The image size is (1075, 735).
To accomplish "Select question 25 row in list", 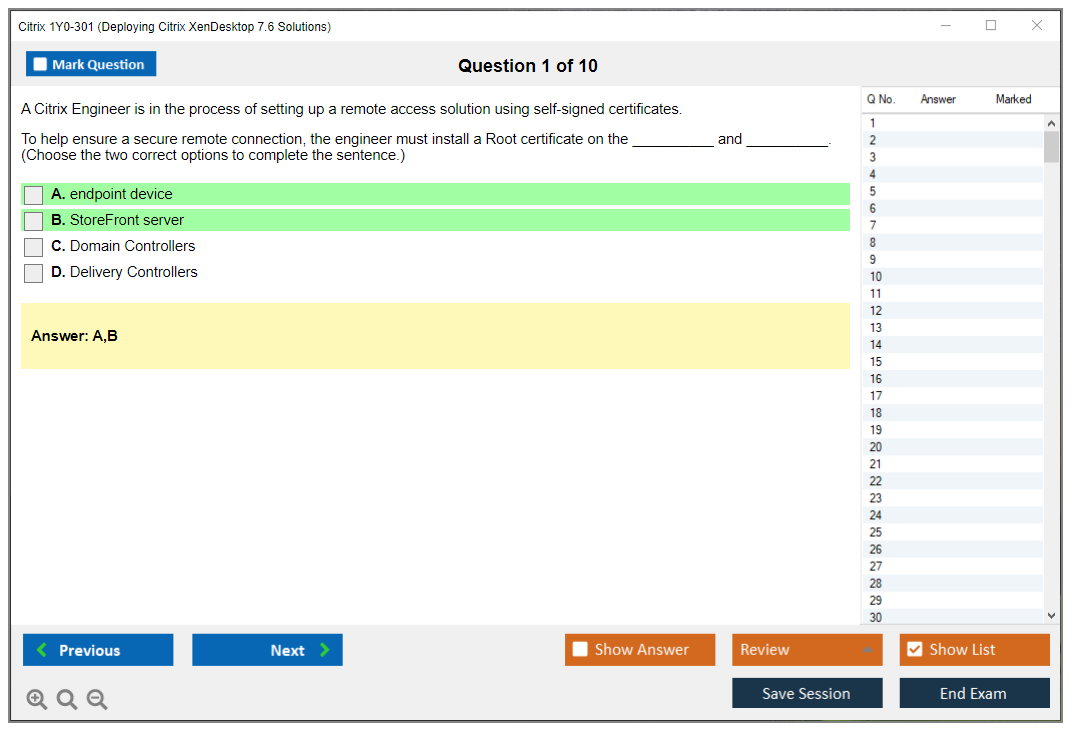I will click(x=876, y=532).
